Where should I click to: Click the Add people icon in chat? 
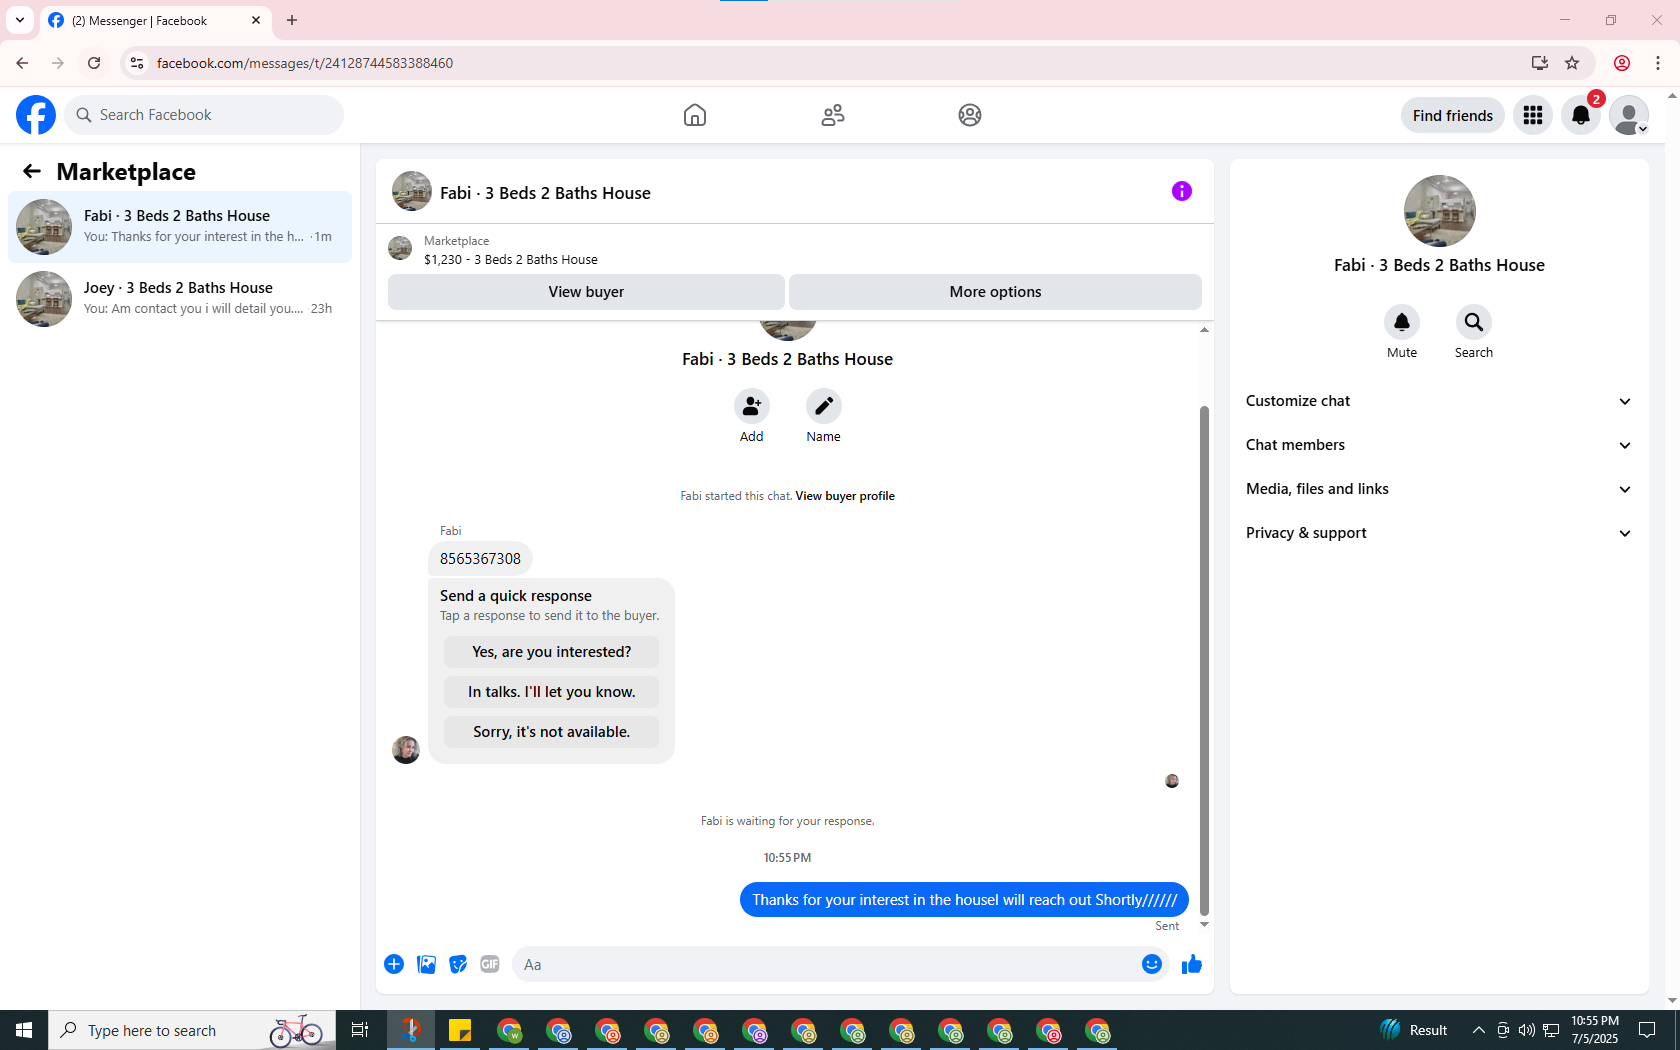(x=752, y=406)
